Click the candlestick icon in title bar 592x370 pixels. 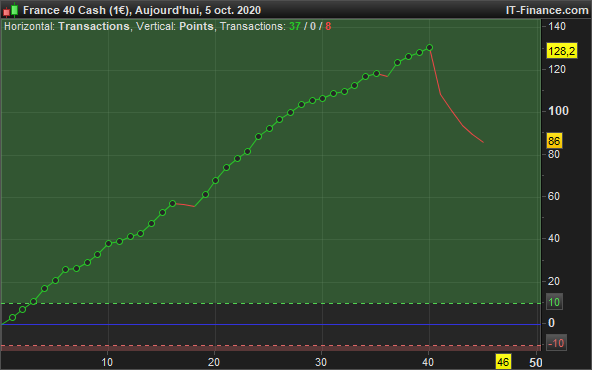click(11, 10)
